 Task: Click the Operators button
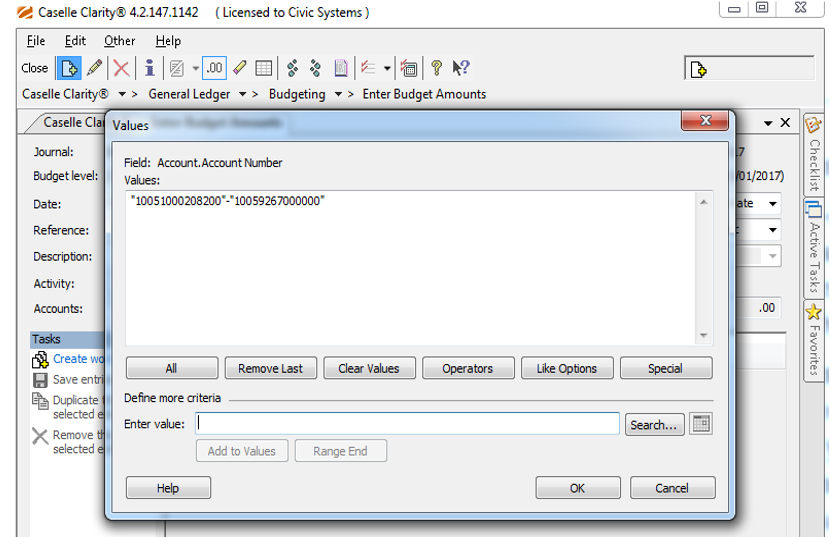(468, 368)
